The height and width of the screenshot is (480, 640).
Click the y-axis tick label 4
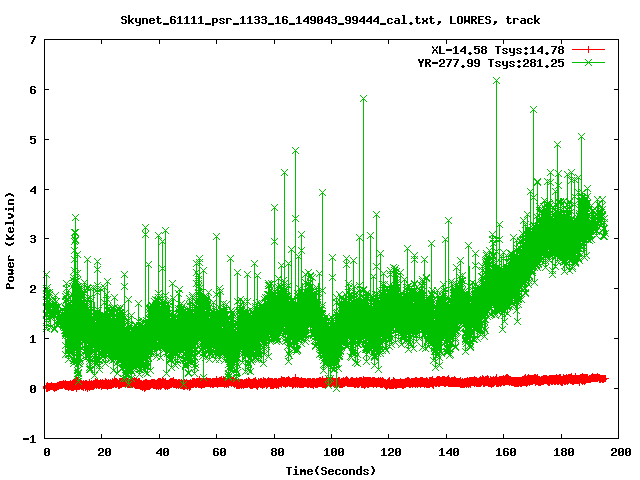[32, 189]
